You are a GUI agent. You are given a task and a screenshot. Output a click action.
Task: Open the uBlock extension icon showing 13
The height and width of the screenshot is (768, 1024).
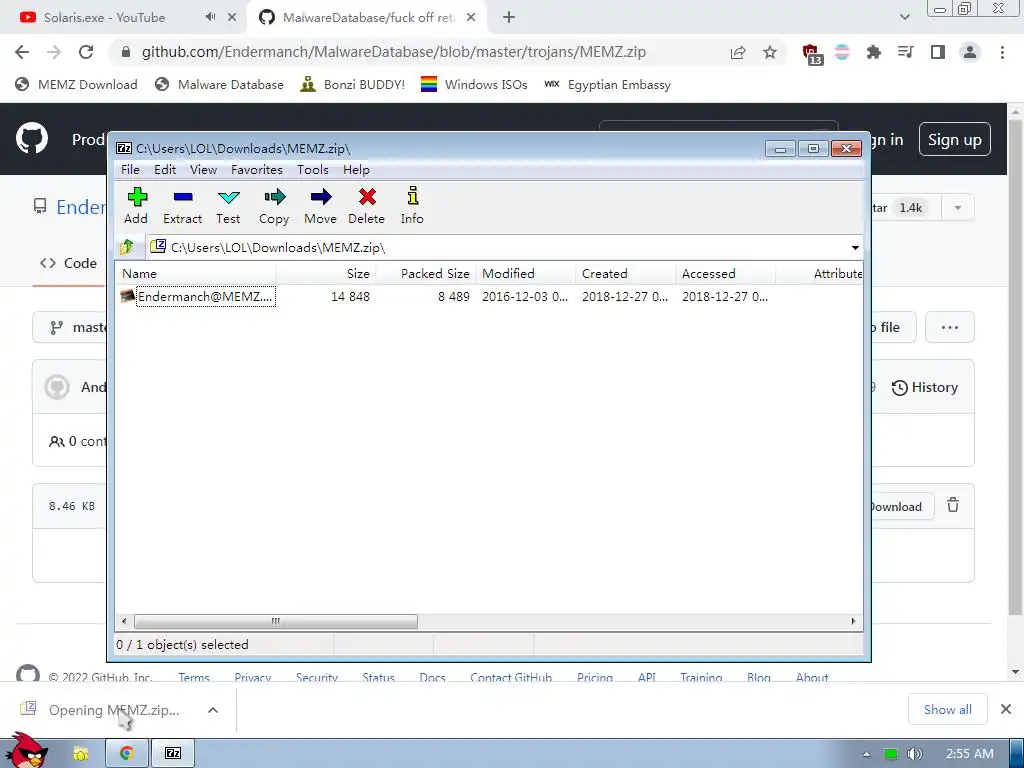click(x=812, y=54)
